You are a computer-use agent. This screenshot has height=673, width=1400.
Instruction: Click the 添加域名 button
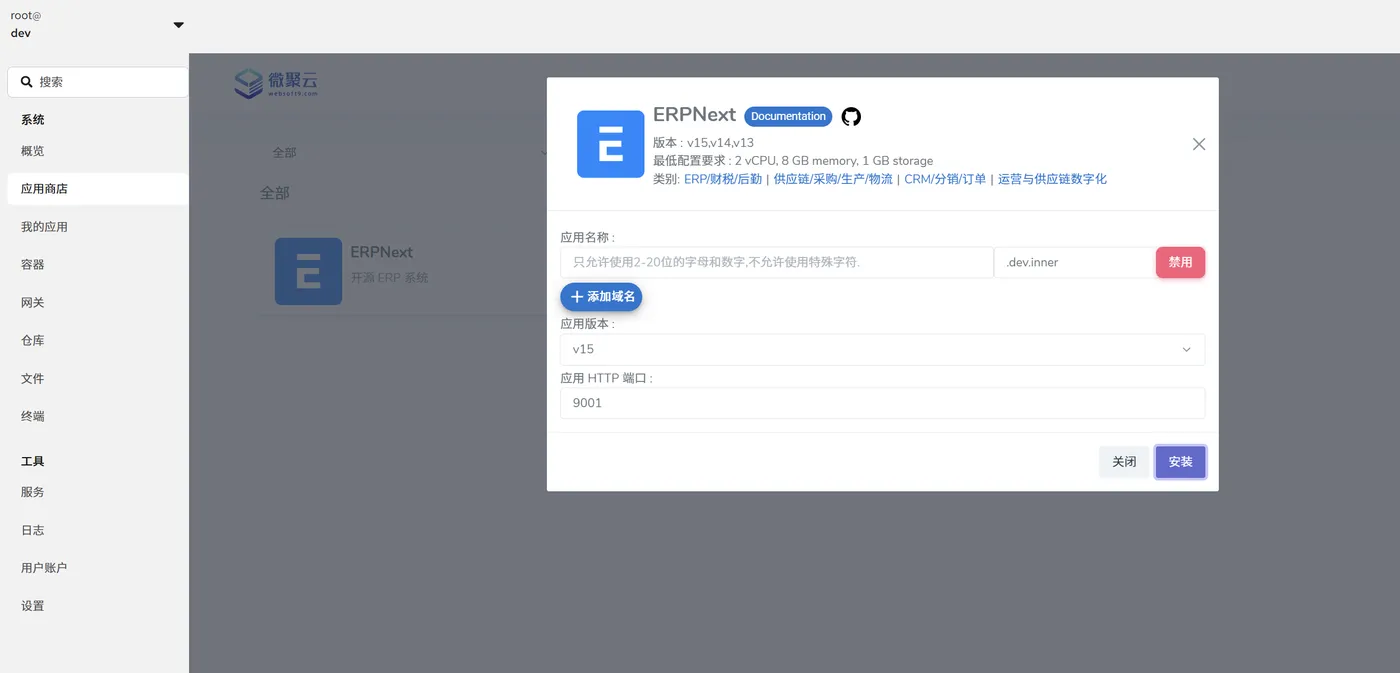coord(601,297)
